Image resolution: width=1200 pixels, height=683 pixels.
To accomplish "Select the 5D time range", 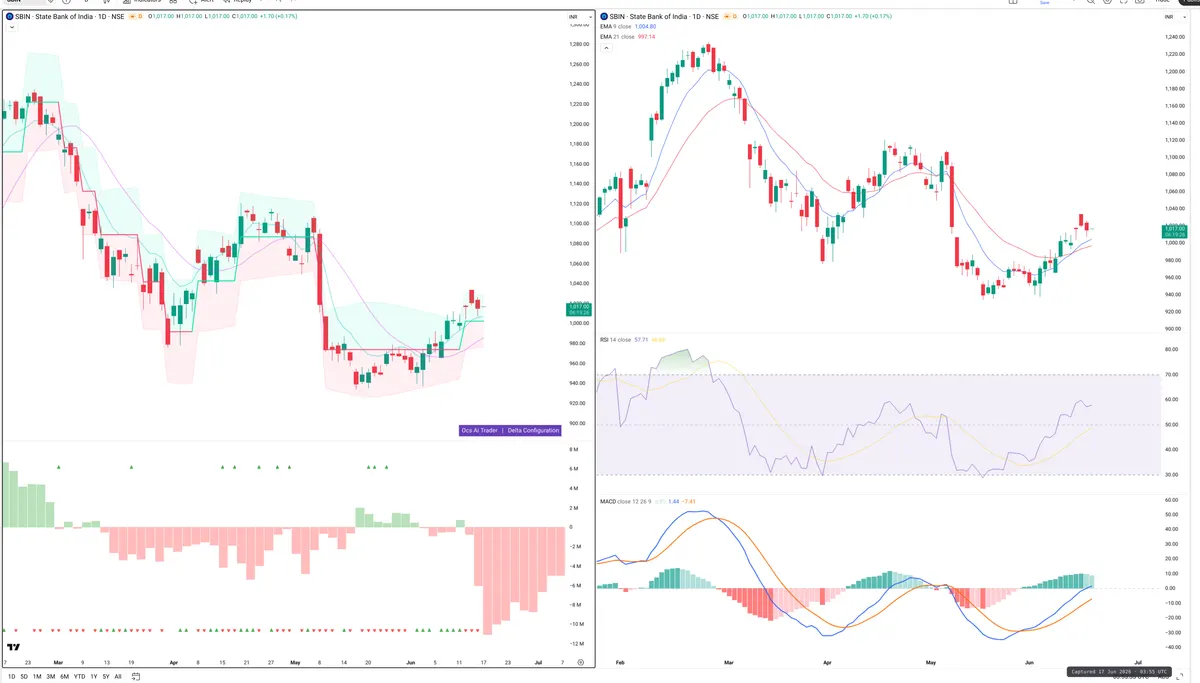I will [24, 677].
